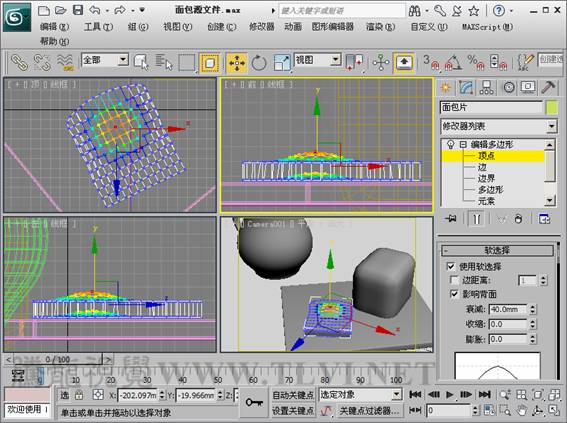567x423 pixels.
Task: Click Bind to Space Warp tool
Action: click(65, 62)
